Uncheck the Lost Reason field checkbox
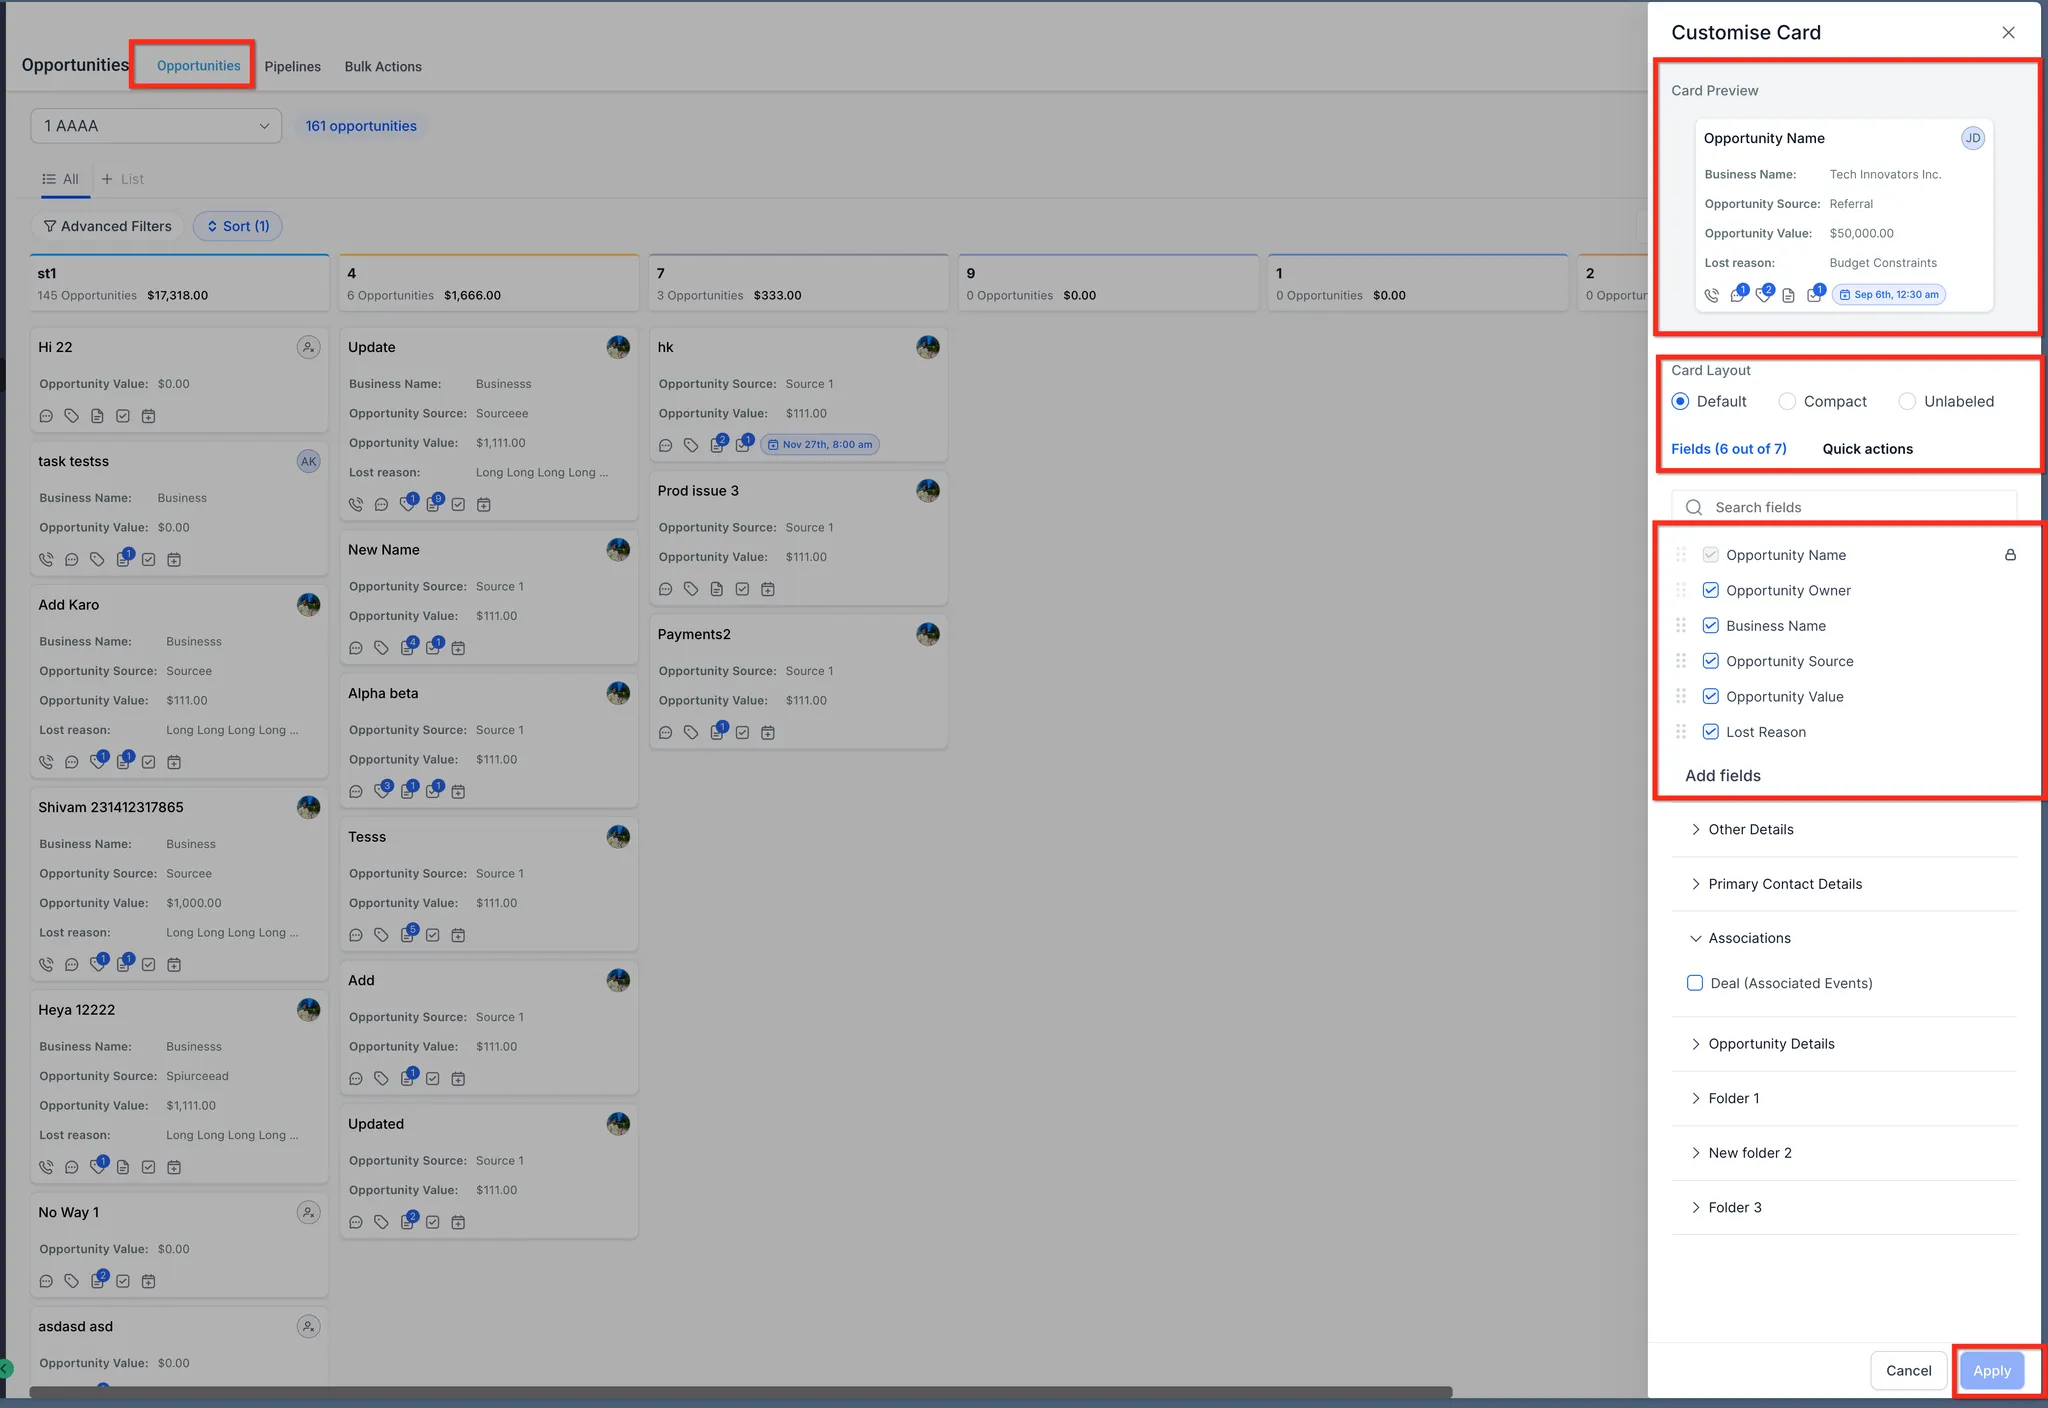 pos(1710,732)
